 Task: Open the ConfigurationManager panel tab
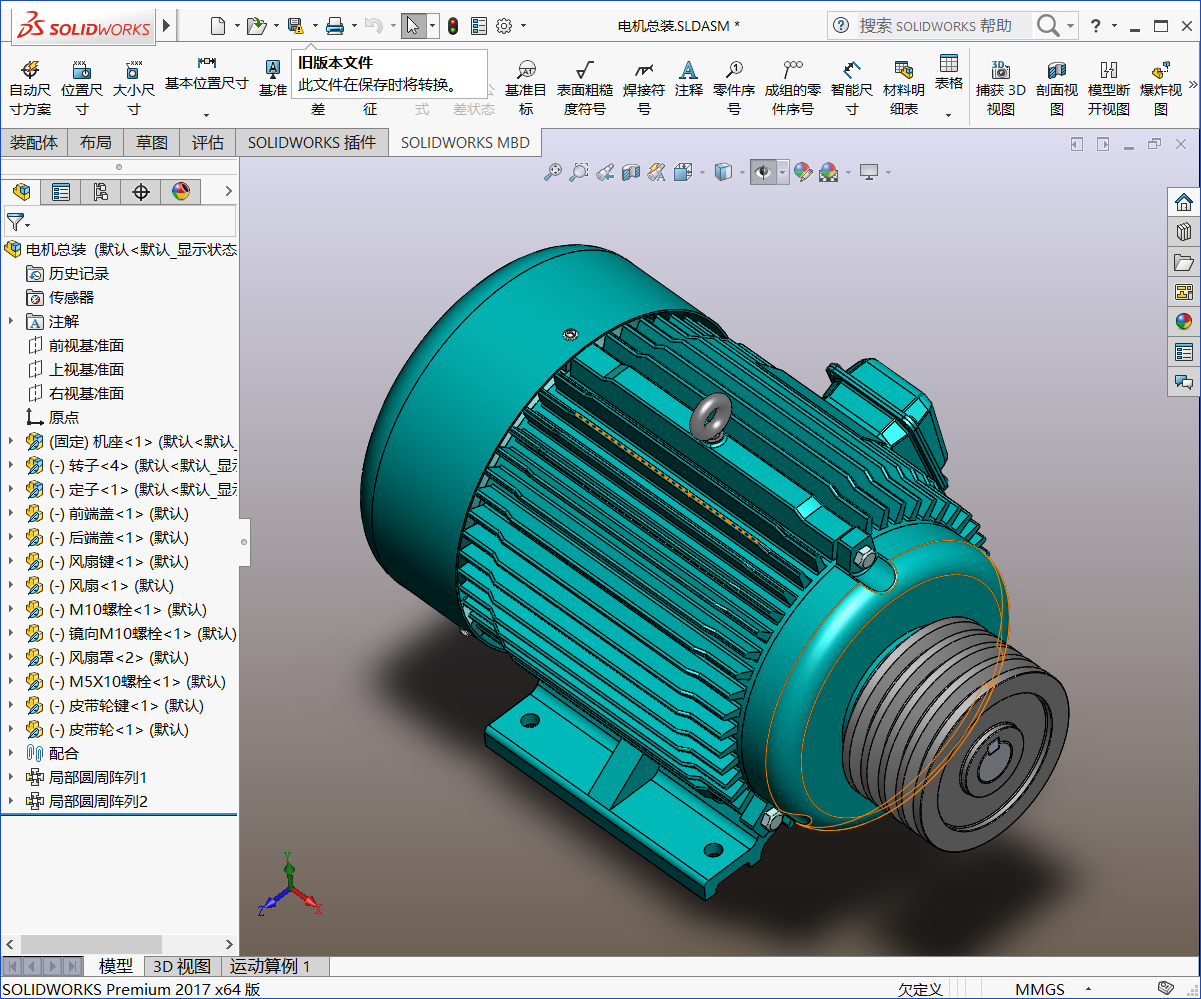pos(100,192)
